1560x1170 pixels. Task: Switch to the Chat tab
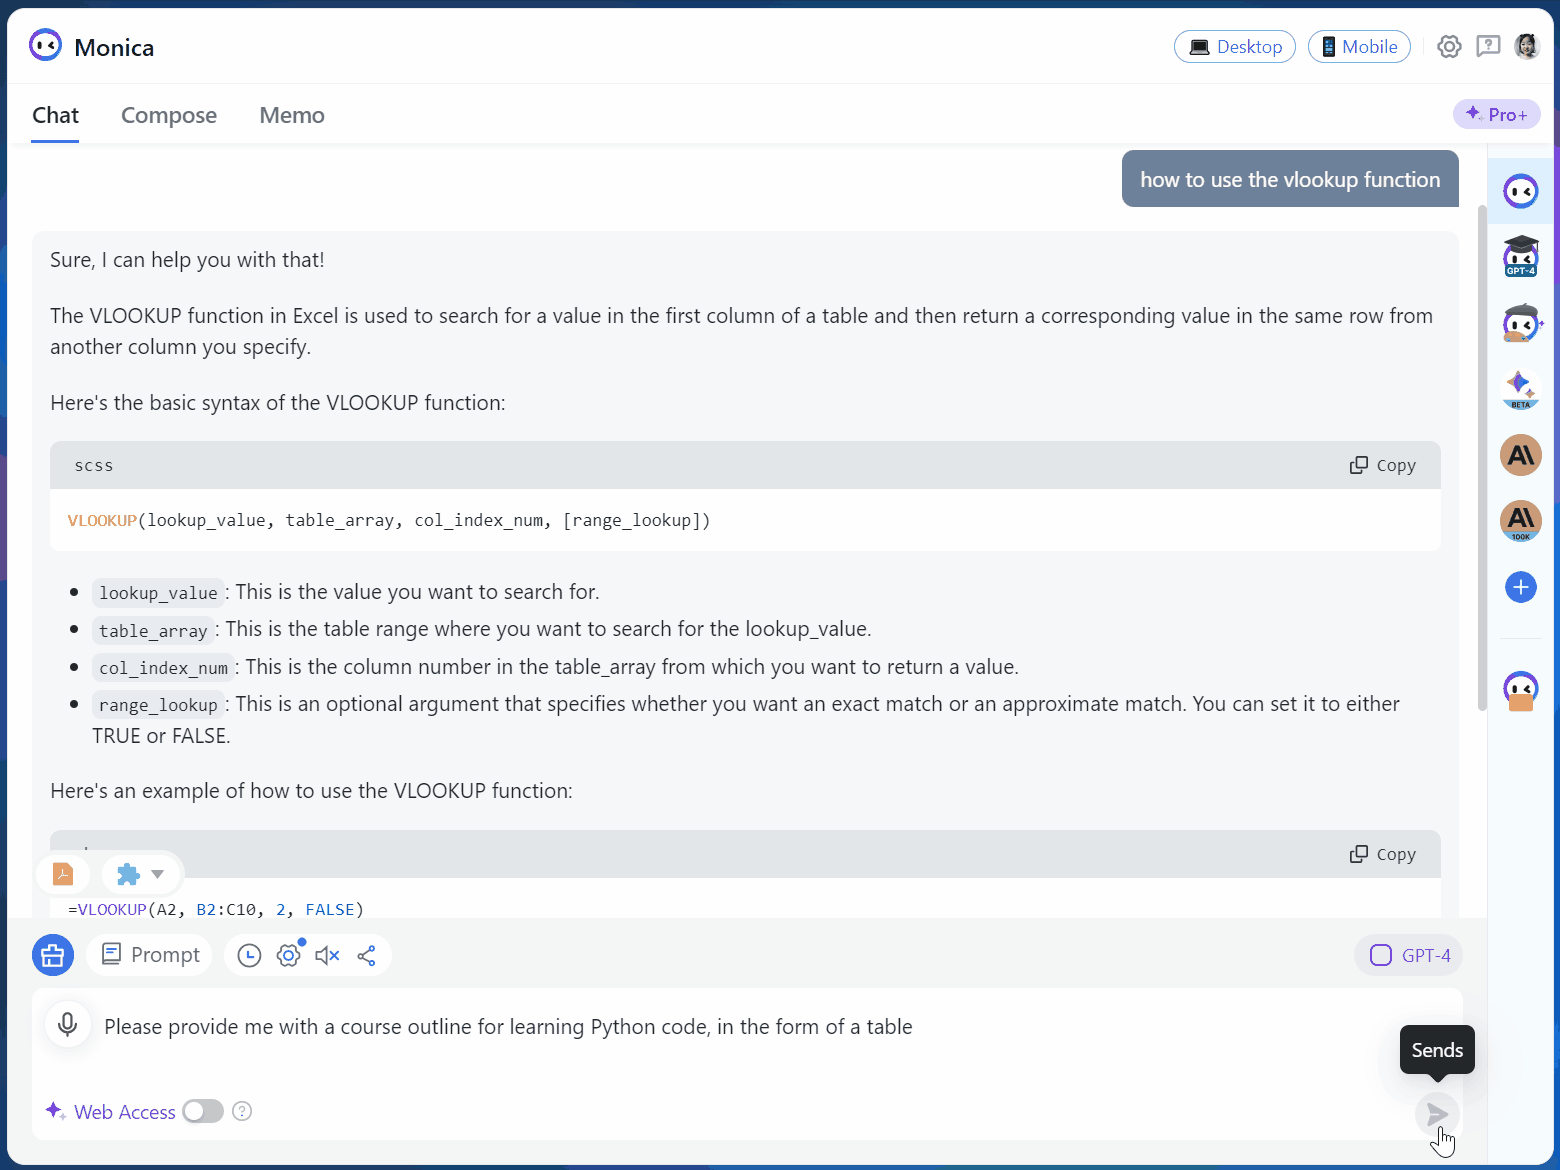(x=55, y=115)
